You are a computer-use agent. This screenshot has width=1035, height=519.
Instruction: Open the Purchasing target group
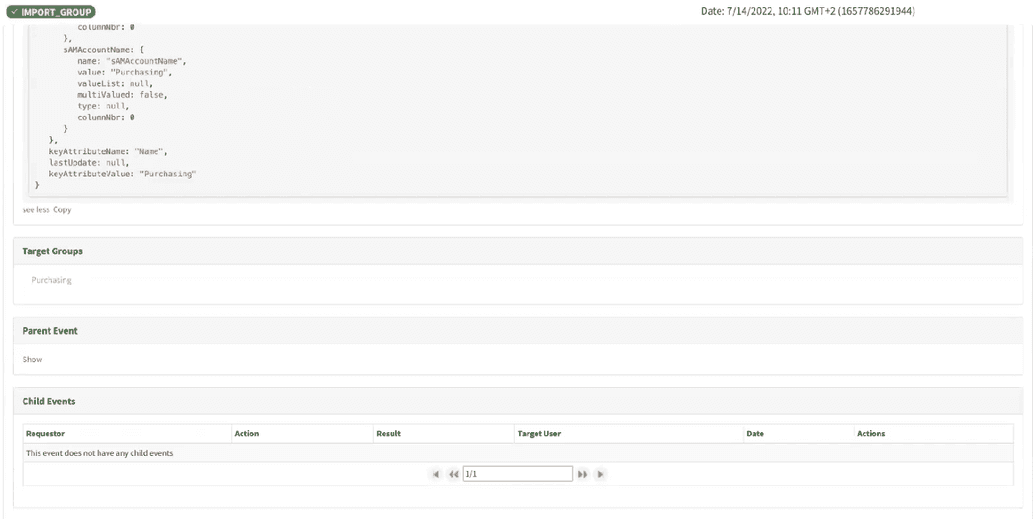[x=51, y=280]
